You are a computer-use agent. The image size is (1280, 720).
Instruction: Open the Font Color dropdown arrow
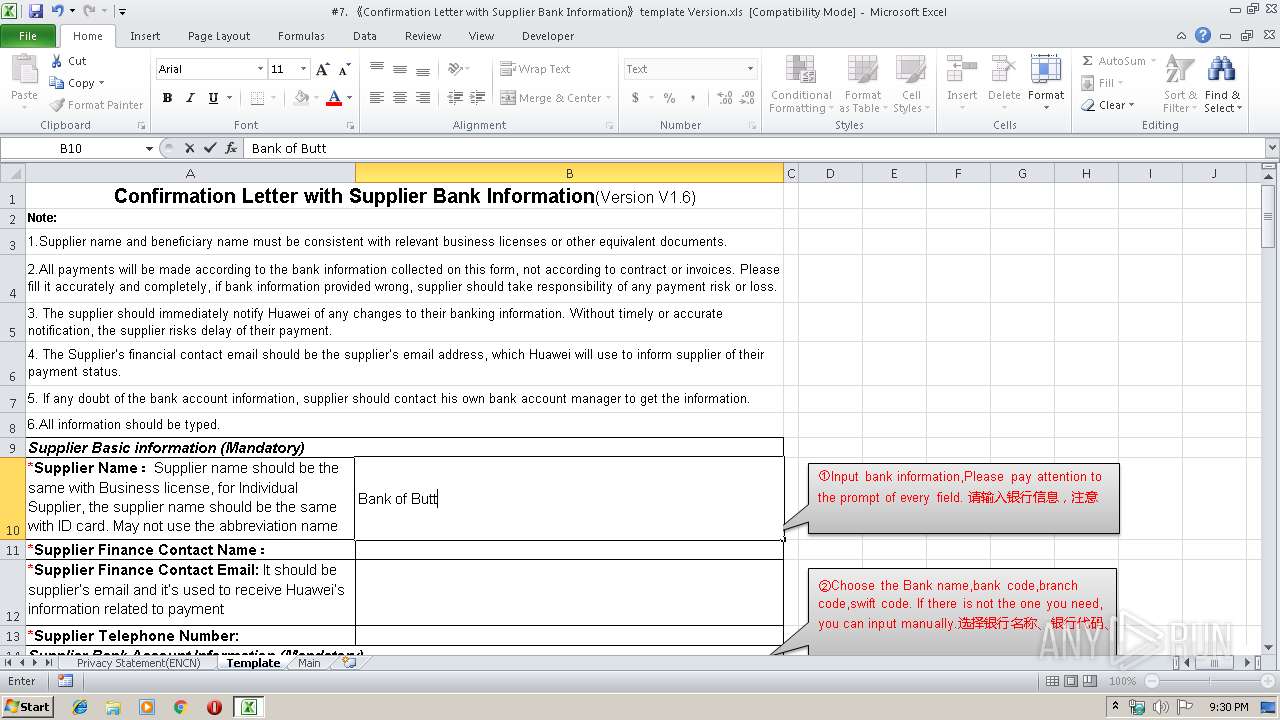[x=348, y=98]
